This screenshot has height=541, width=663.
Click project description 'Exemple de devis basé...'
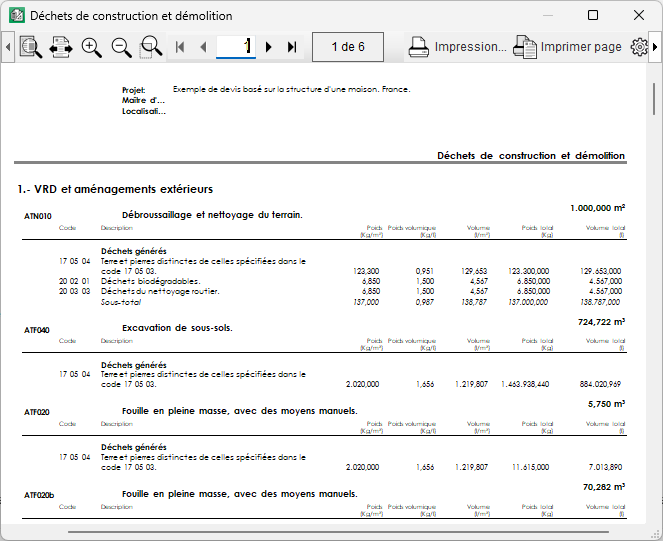point(291,89)
